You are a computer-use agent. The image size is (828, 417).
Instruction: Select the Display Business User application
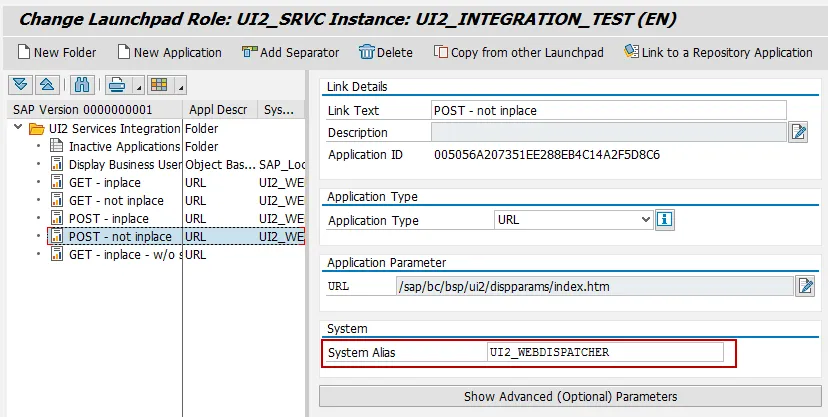point(125,164)
